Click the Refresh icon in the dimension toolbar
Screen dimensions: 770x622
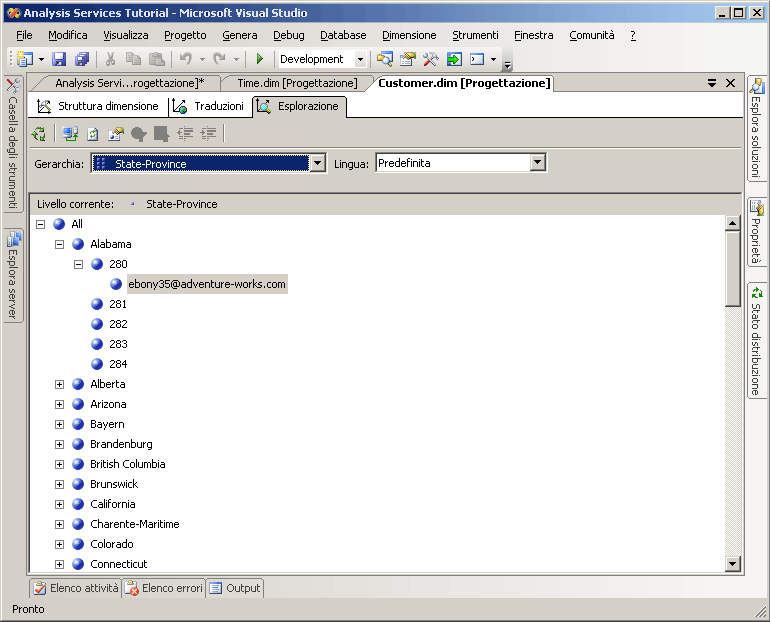[x=92, y=134]
